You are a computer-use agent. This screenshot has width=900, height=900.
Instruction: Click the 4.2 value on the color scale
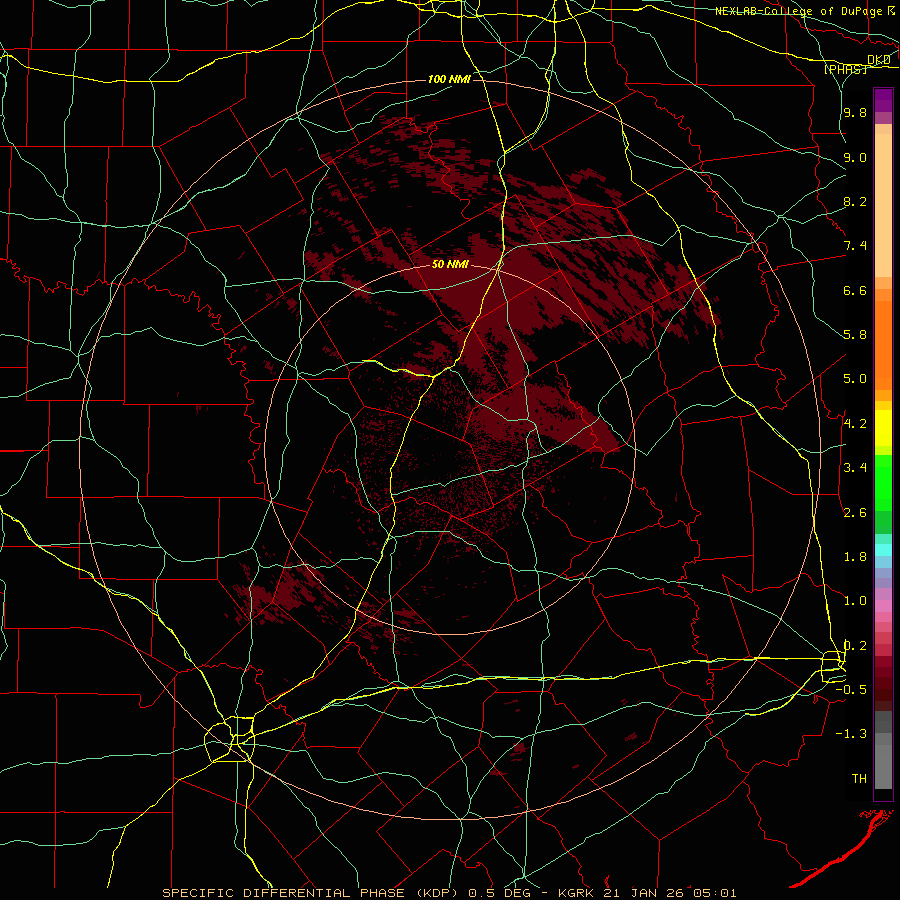[x=855, y=424]
